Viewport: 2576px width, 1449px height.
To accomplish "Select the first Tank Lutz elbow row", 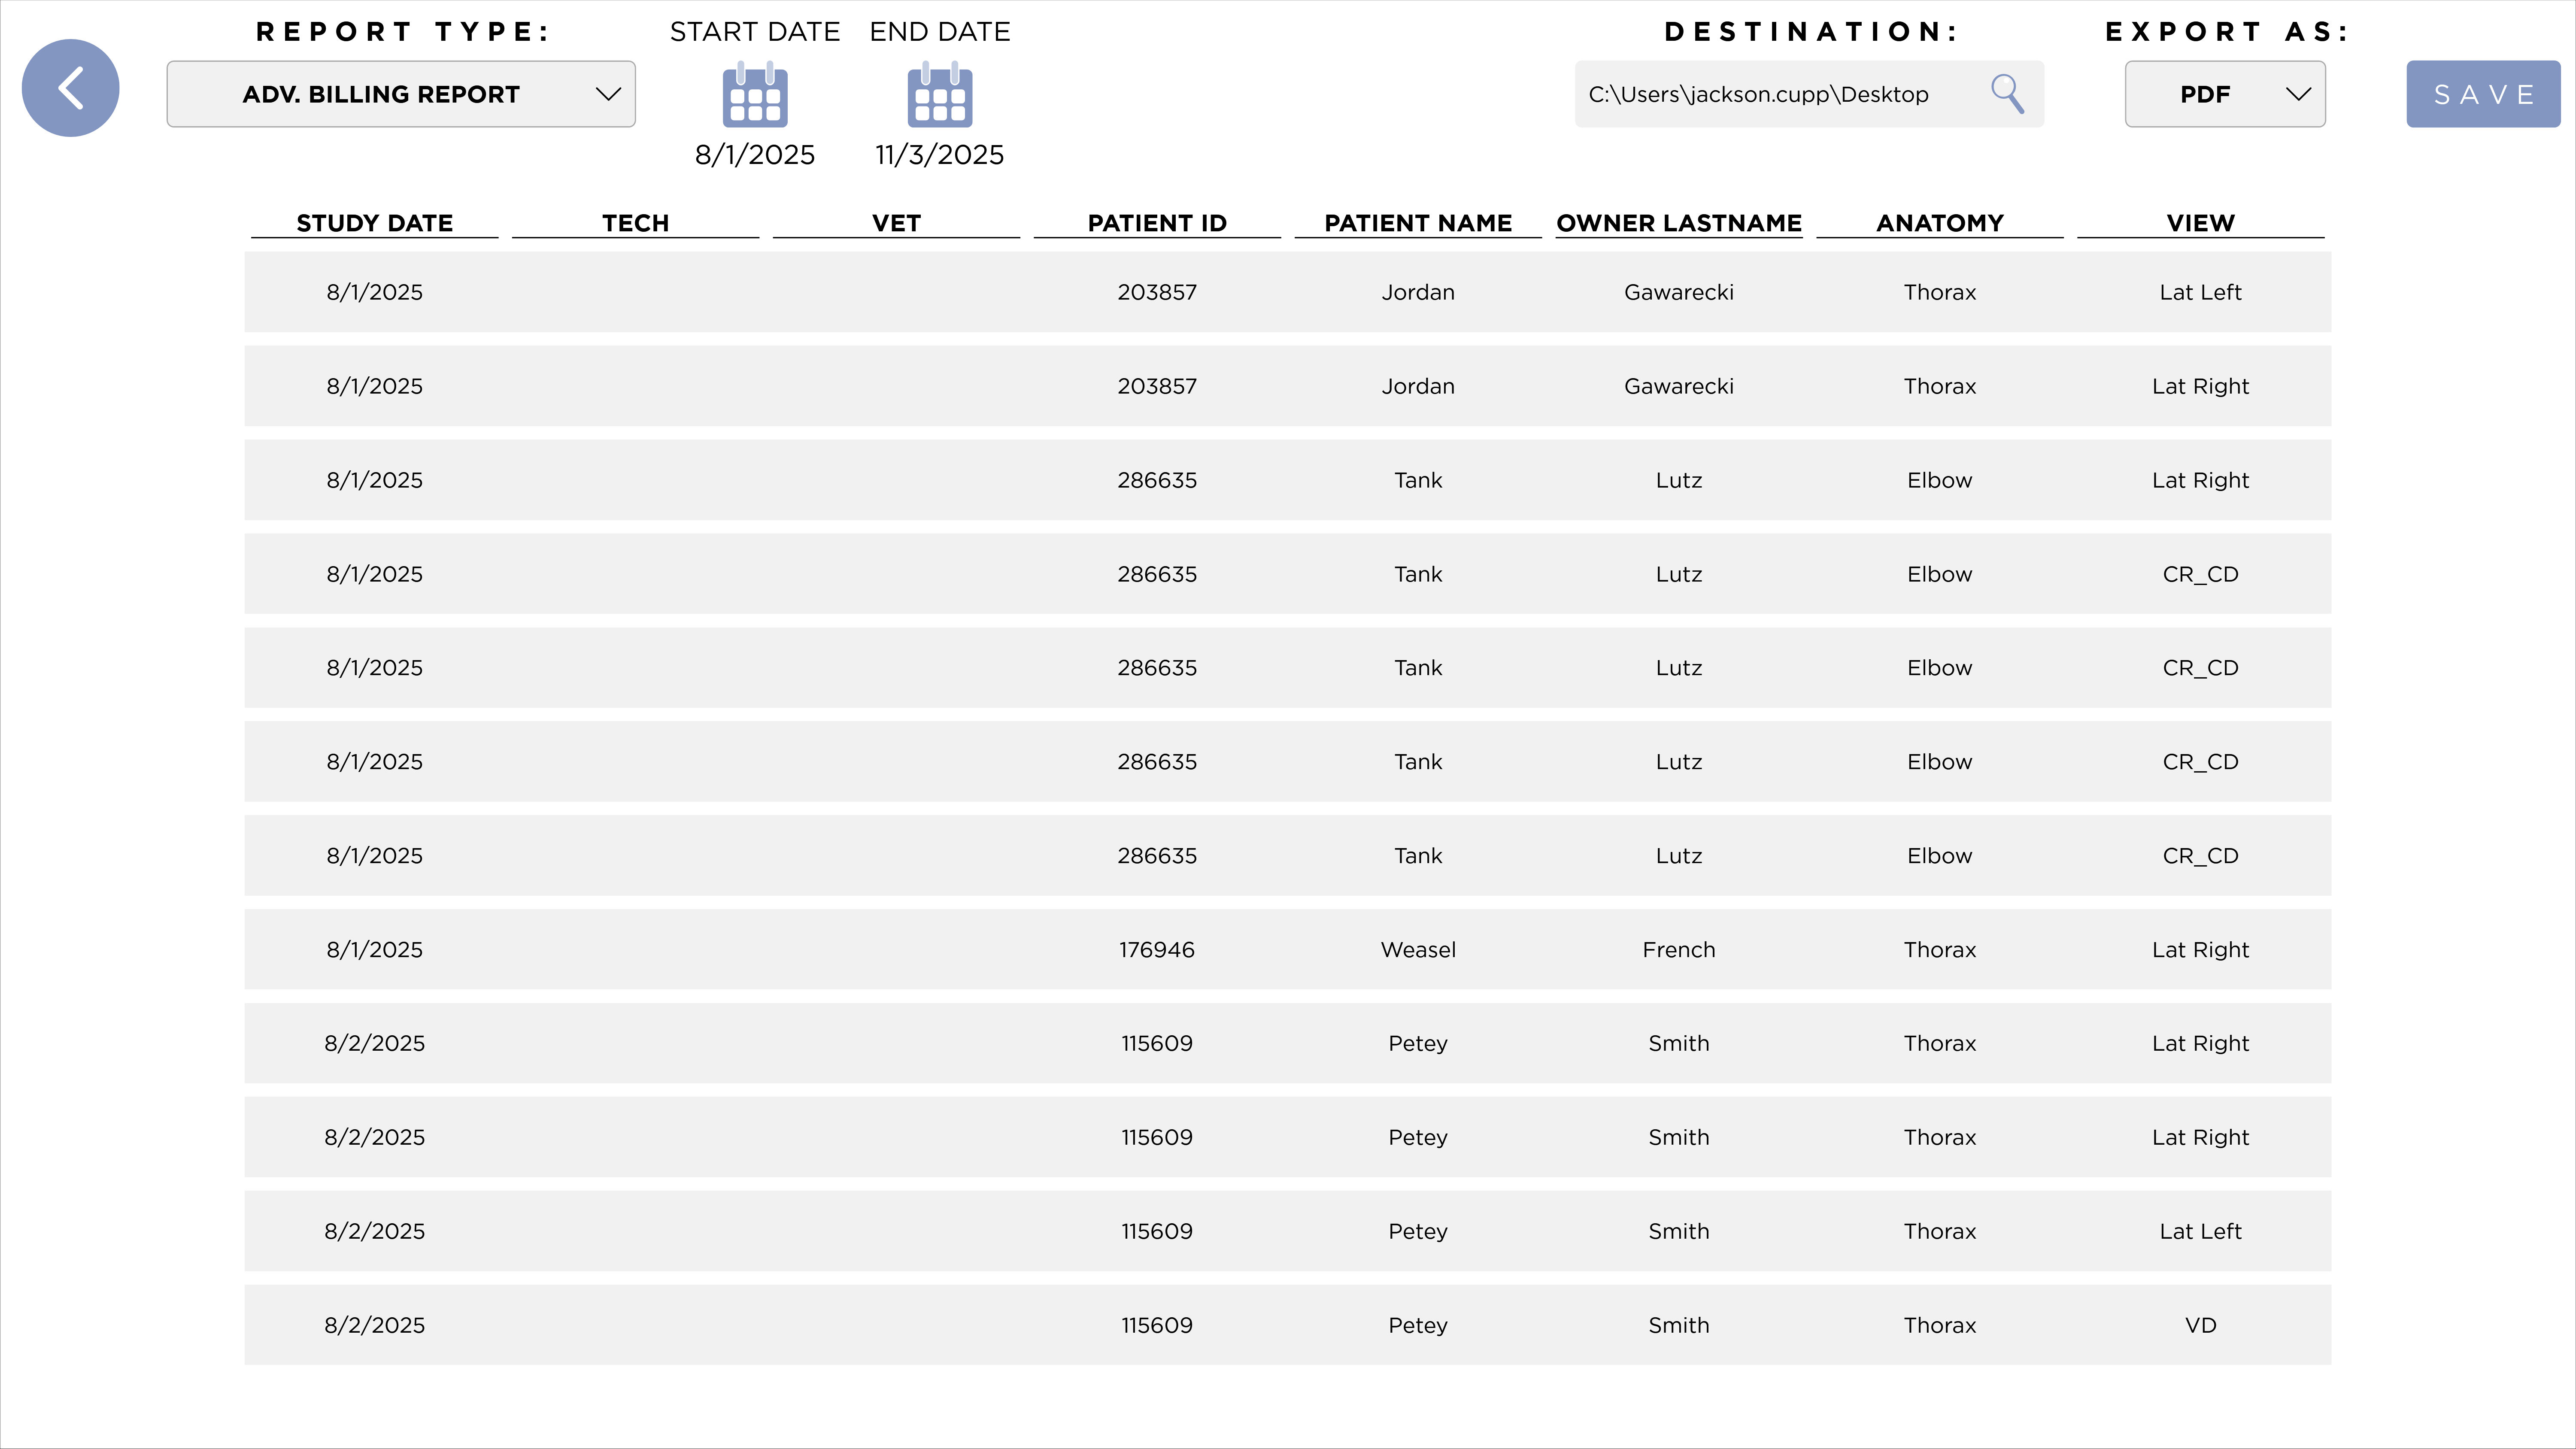I will pos(1288,479).
